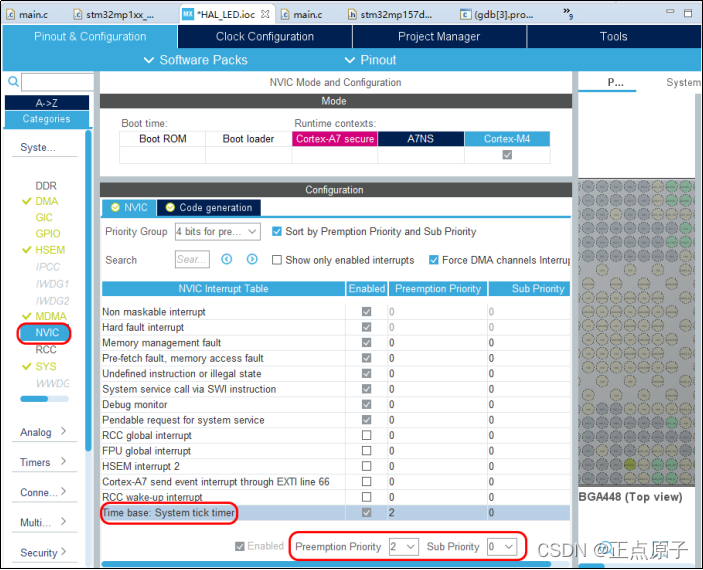Show hidden editor tabs overflow list
Viewport: 703px width, 570px height.
pos(568,13)
